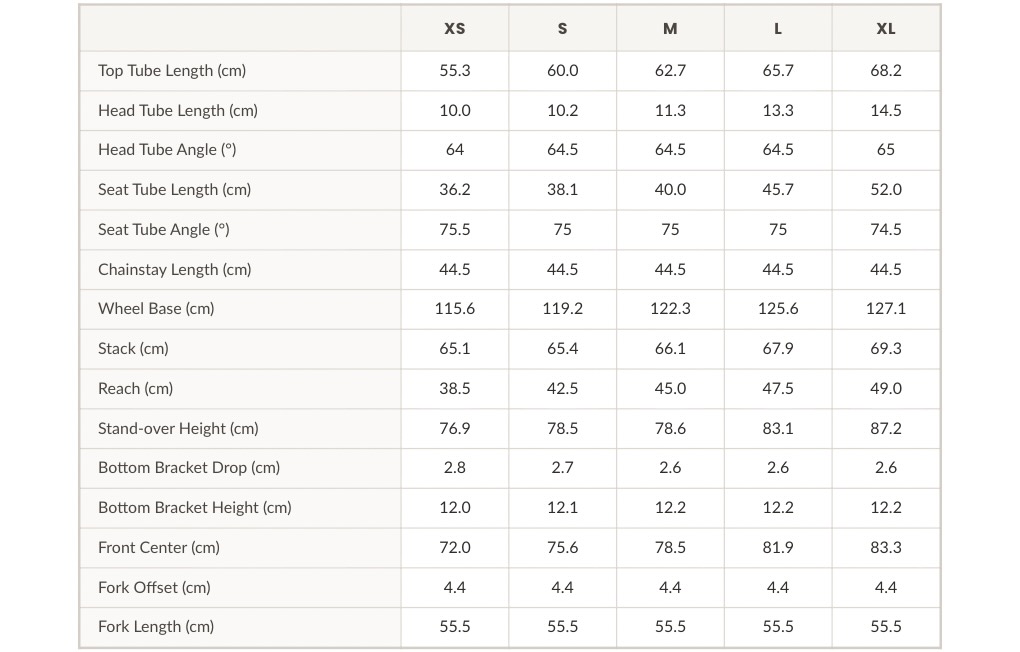Click the Stack value 65.1 for XS
This screenshot has height=652, width=1020.
pyautogui.click(x=455, y=349)
